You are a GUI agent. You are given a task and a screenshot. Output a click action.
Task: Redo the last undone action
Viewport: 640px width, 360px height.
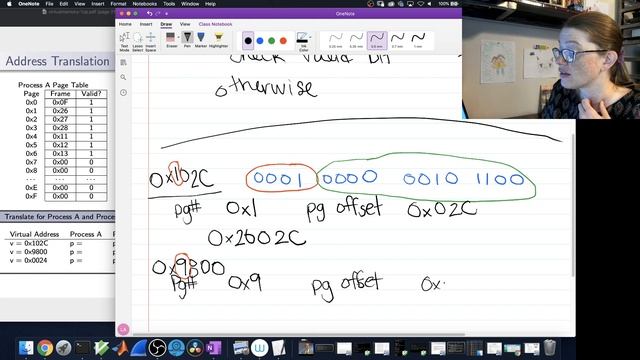tap(158, 13)
